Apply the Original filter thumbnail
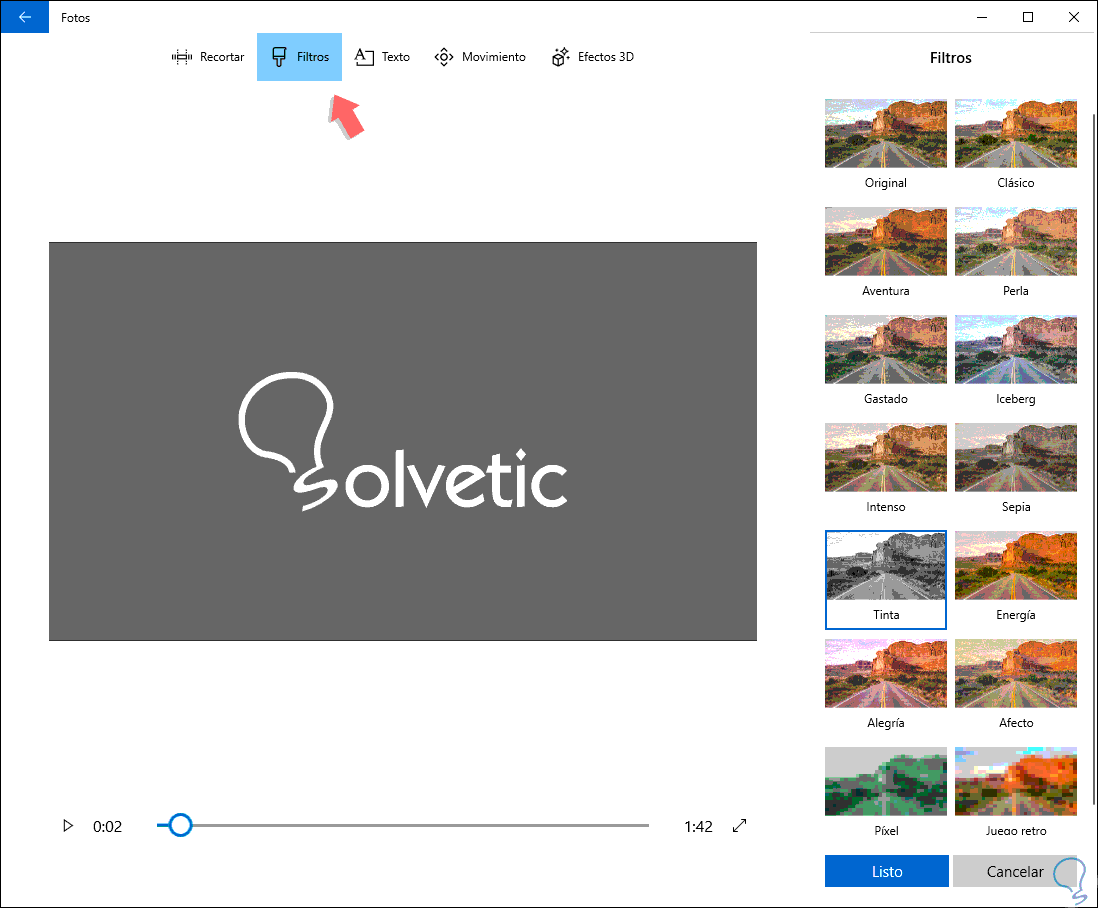1098x908 pixels. (886, 133)
